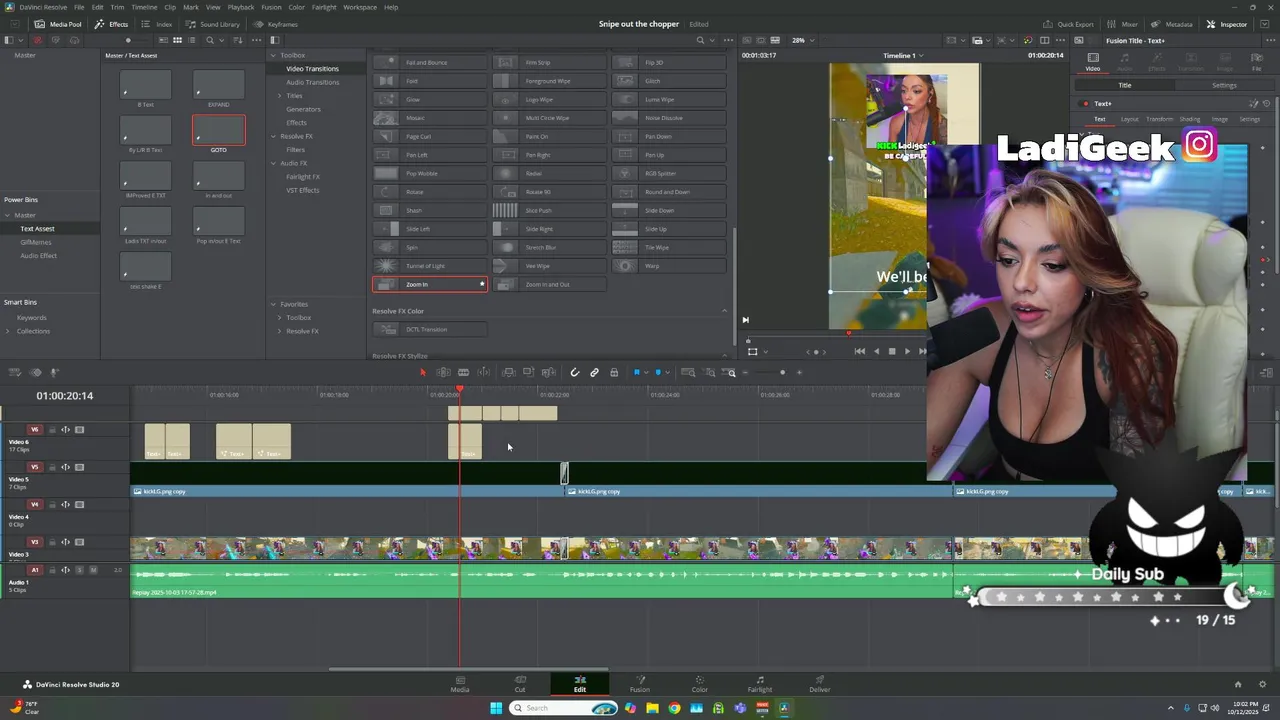Collapse the Resolve FX tree item
Image resolution: width=1280 pixels, height=720 pixels.
(x=273, y=136)
